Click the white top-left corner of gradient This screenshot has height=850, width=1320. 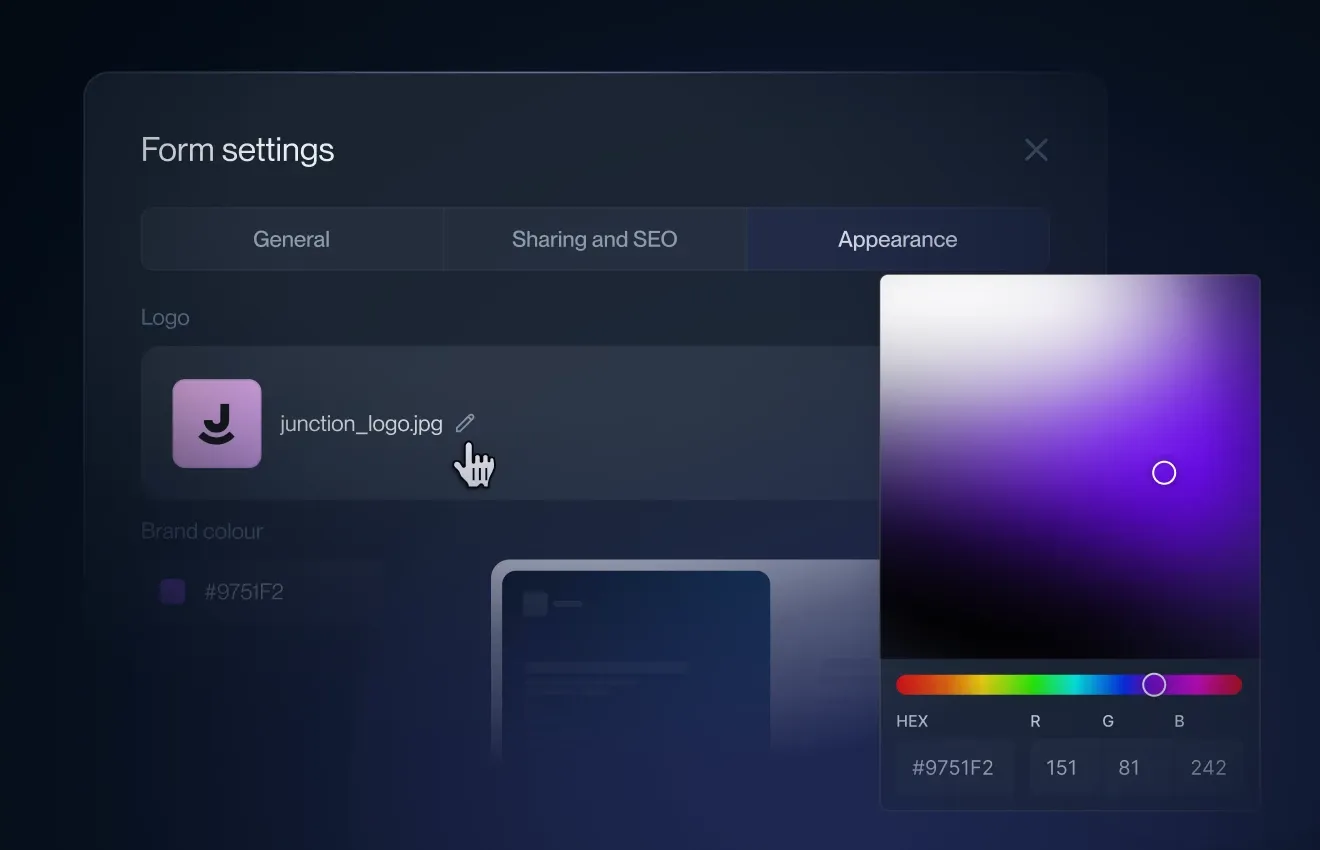(x=890, y=285)
